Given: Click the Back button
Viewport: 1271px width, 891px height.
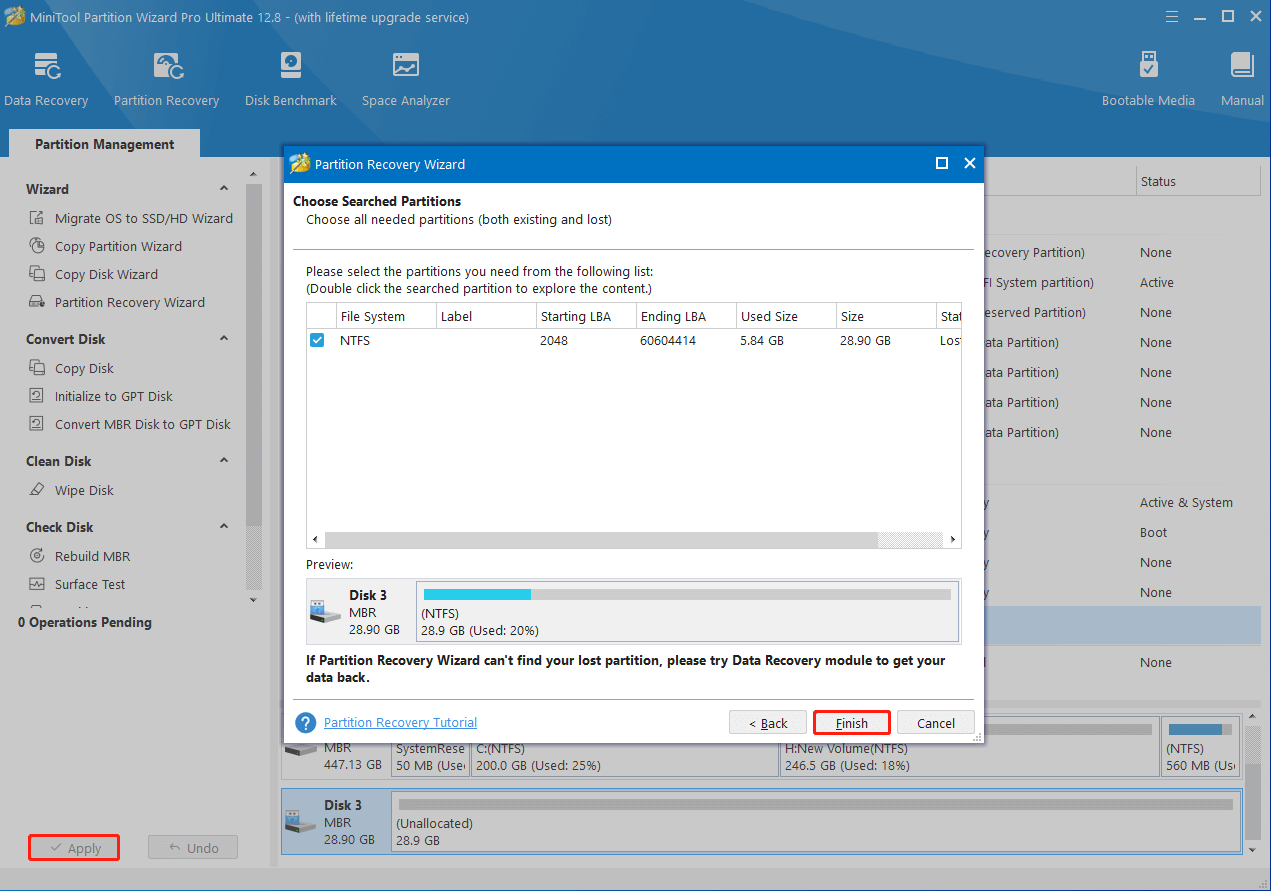Looking at the screenshot, I should click(x=767, y=723).
